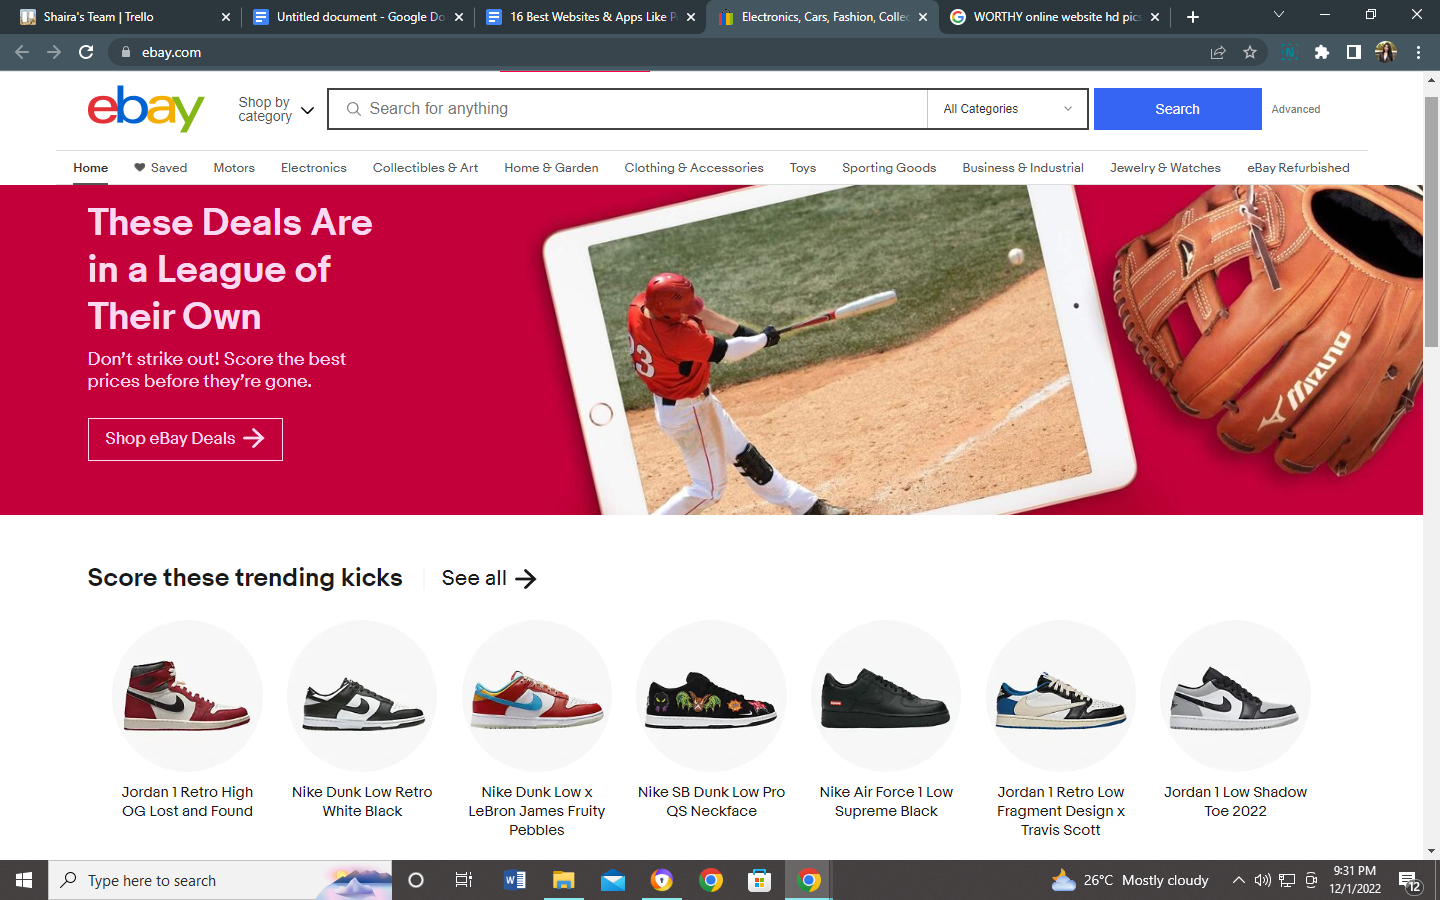Open Nike Dunk Low Retro White Black
Screen dimensions: 1440x900
(x=362, y=695)
